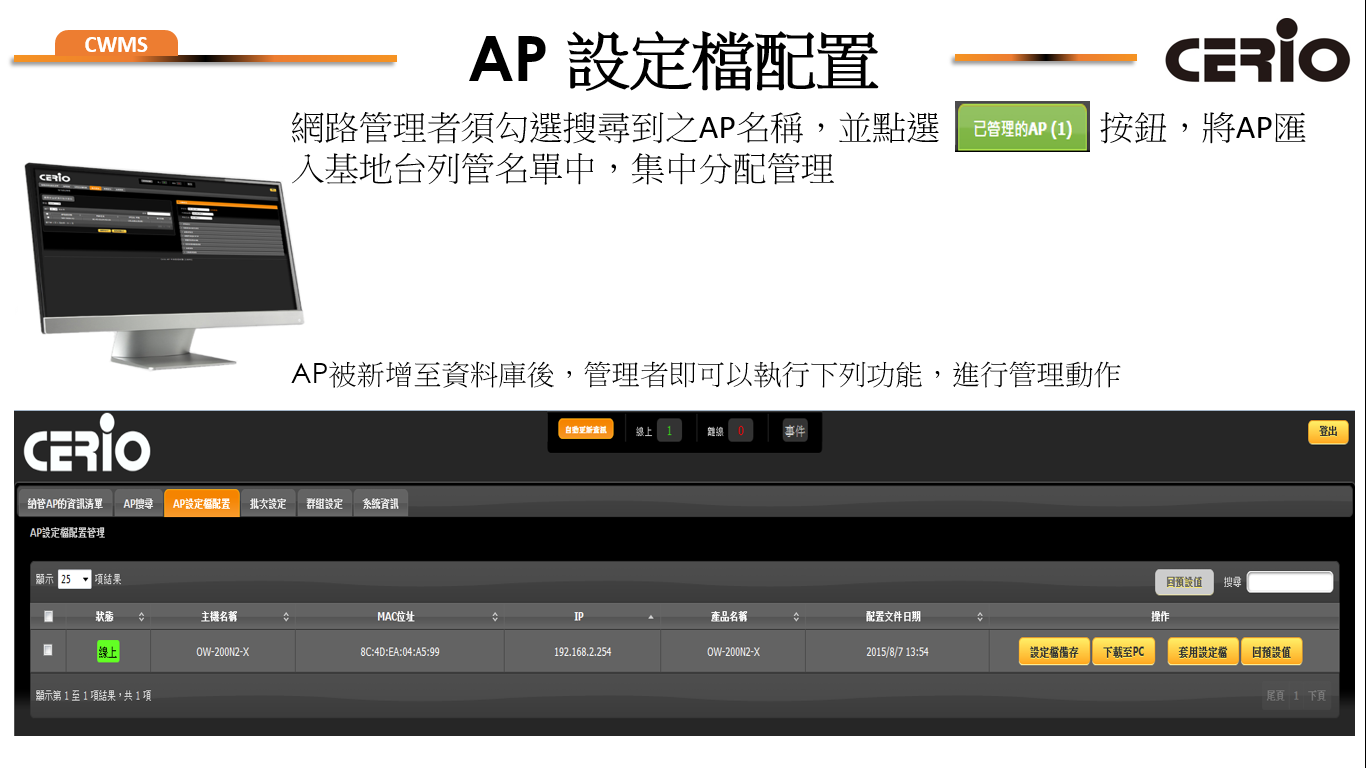The image size is (1366, 768).
Task: Click OW-200N2-X in the 主機名稱 column
Action: point(223,652)
